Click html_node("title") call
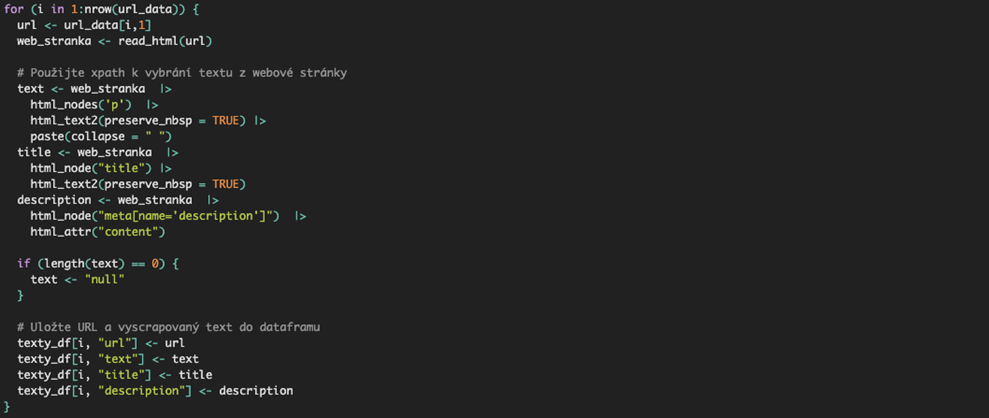 click(x=91, y=168)
